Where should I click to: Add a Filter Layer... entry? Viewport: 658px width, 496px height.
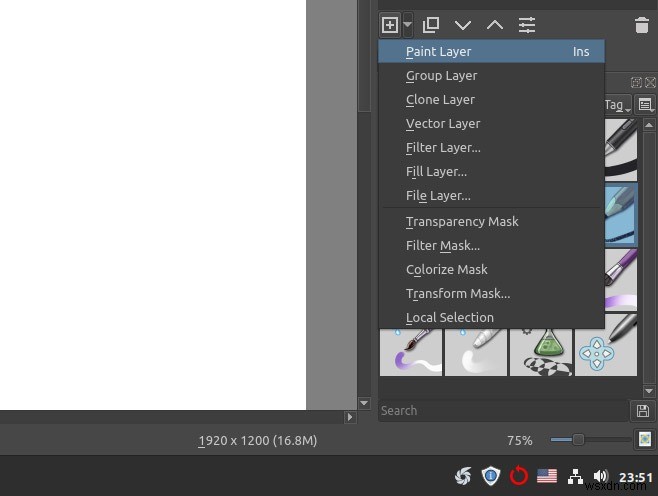click(491, 147)
